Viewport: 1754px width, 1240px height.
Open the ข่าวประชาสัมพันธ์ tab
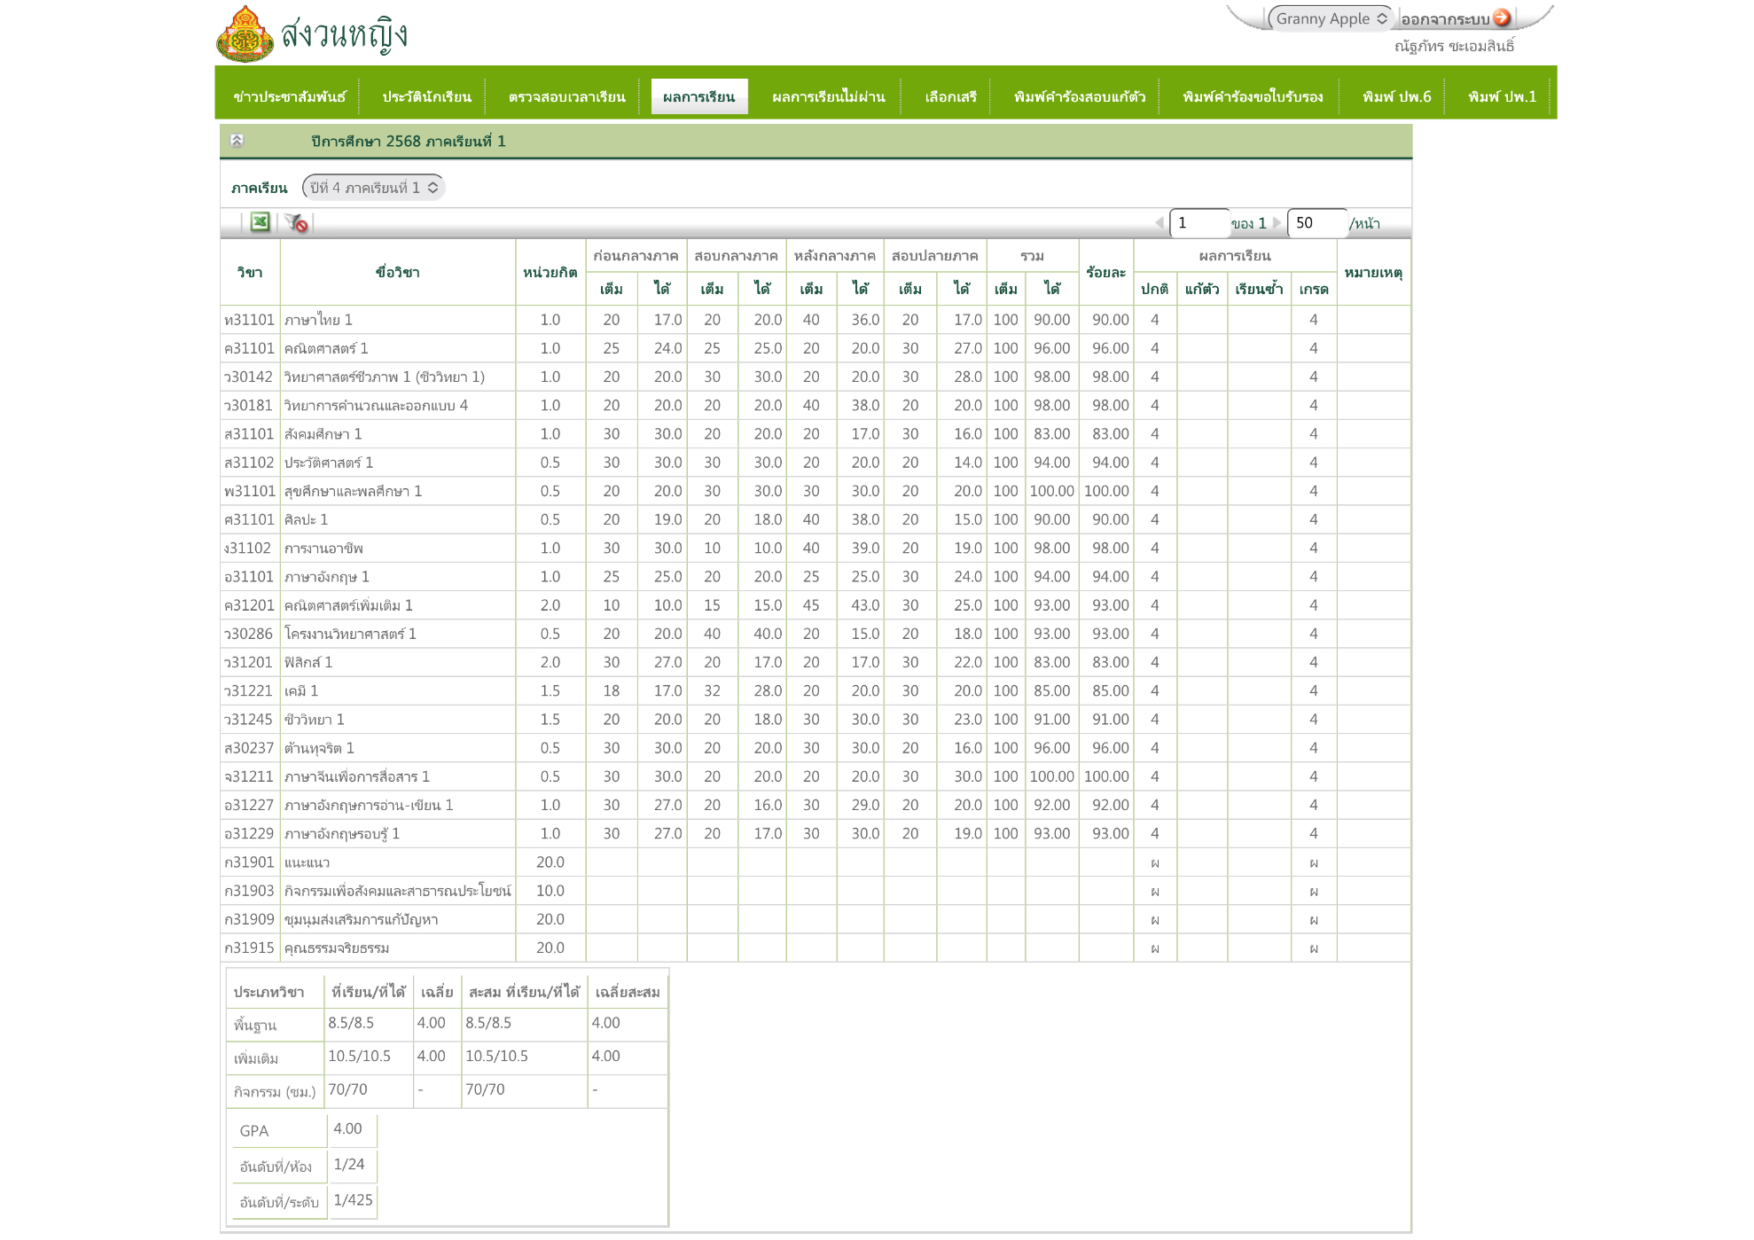pyautogui.click(x=289, y=97)
